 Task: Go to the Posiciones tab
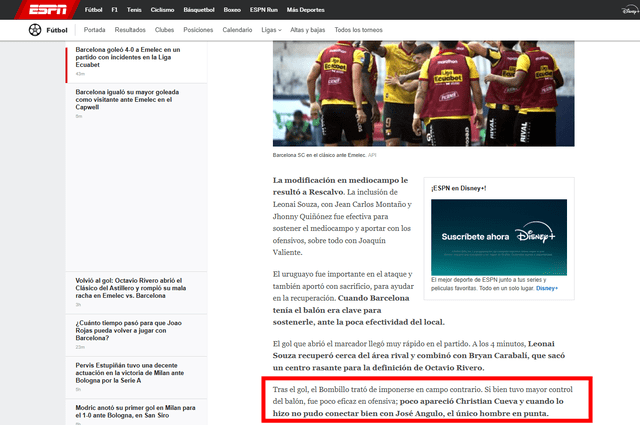[x=198, y=30]
